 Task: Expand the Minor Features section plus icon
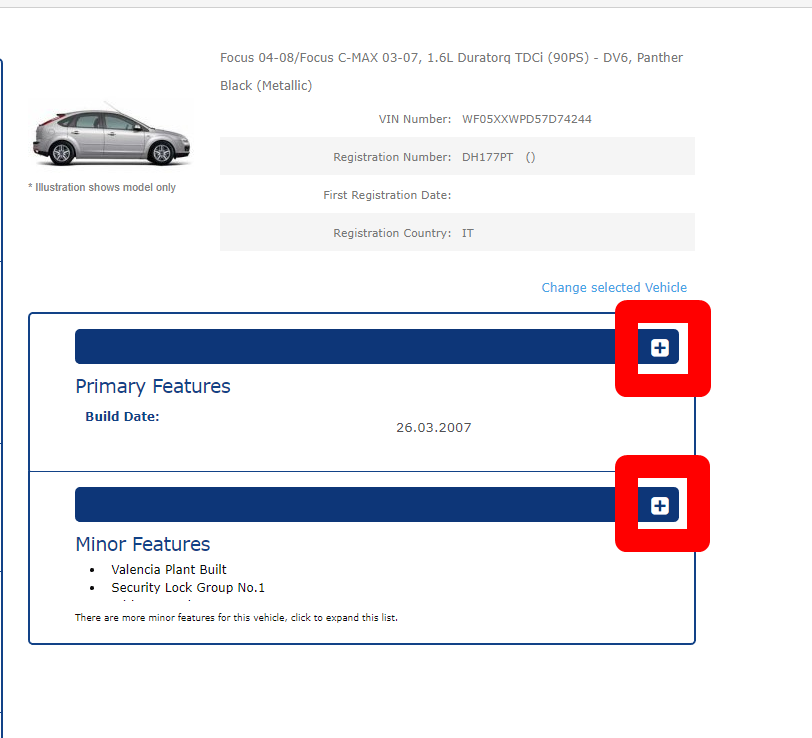pos(659,505)
